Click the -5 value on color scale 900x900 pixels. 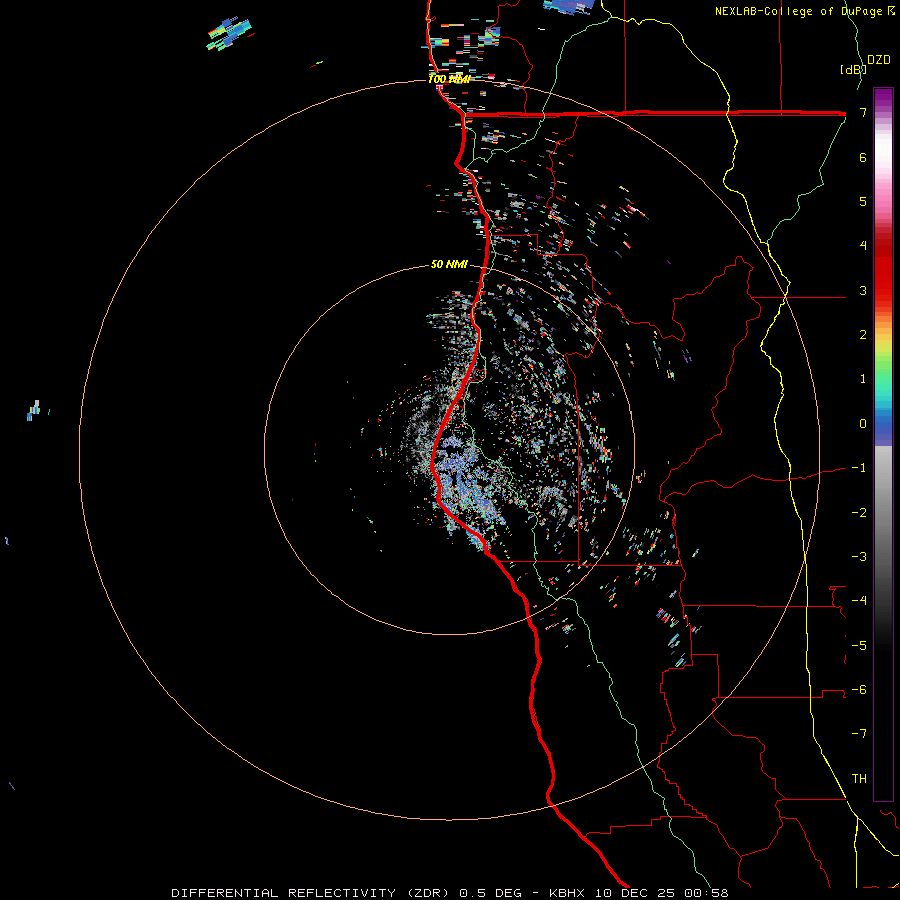pyautogui.click(x=859, y=646)
